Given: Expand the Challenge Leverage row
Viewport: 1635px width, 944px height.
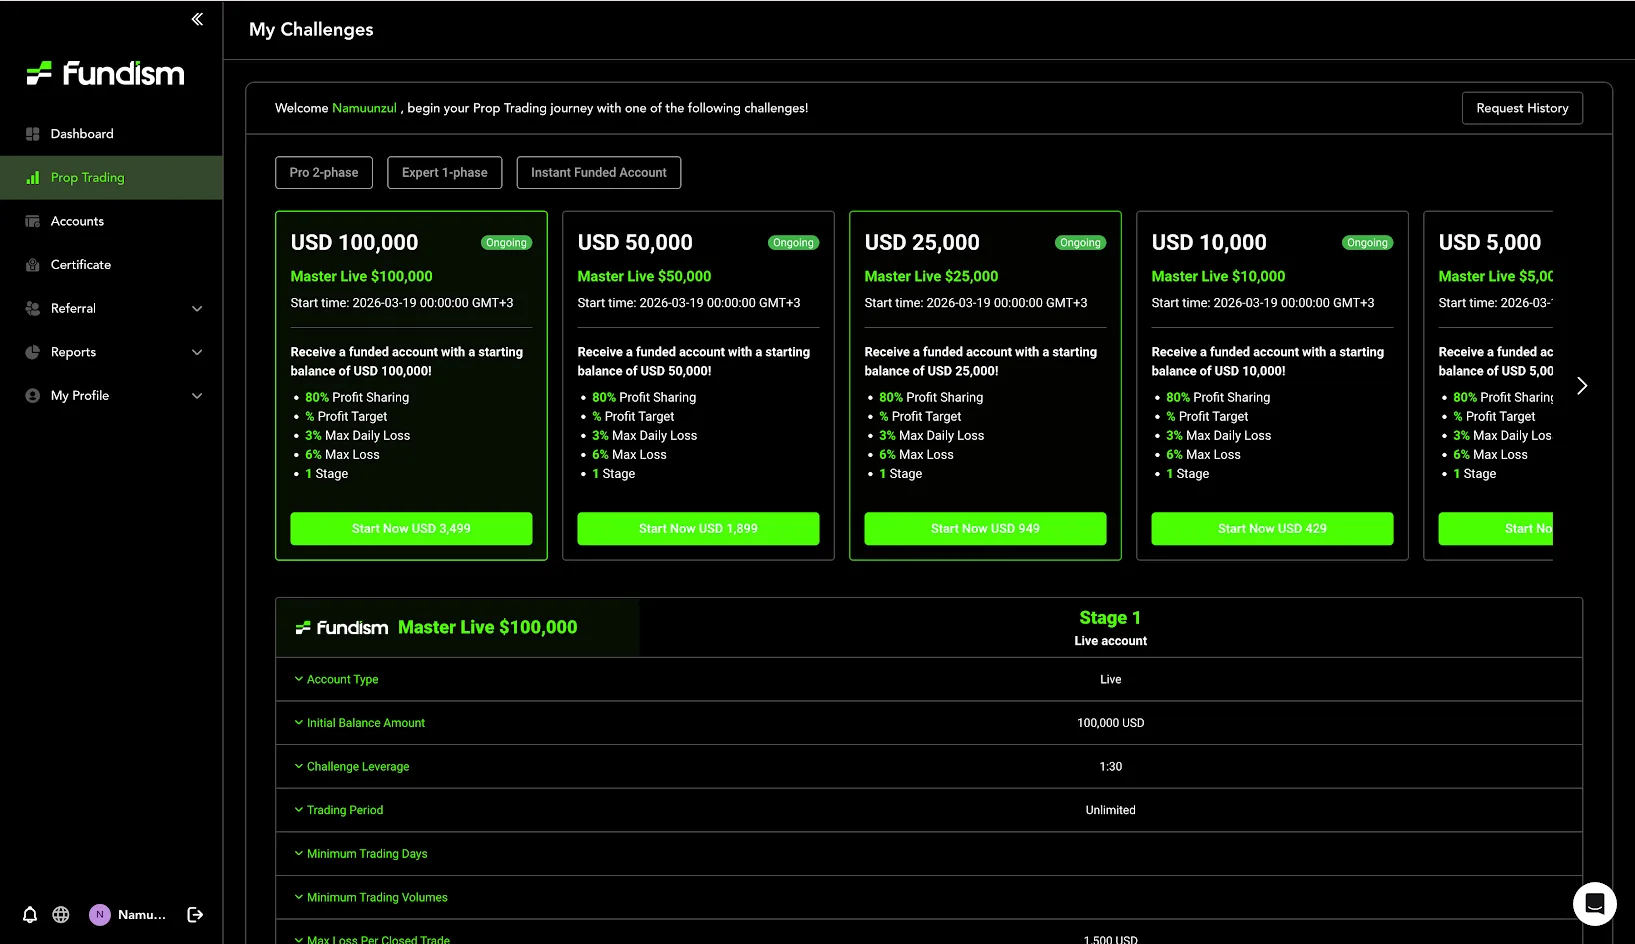Looking at the screenshot, I should (351, 767).
